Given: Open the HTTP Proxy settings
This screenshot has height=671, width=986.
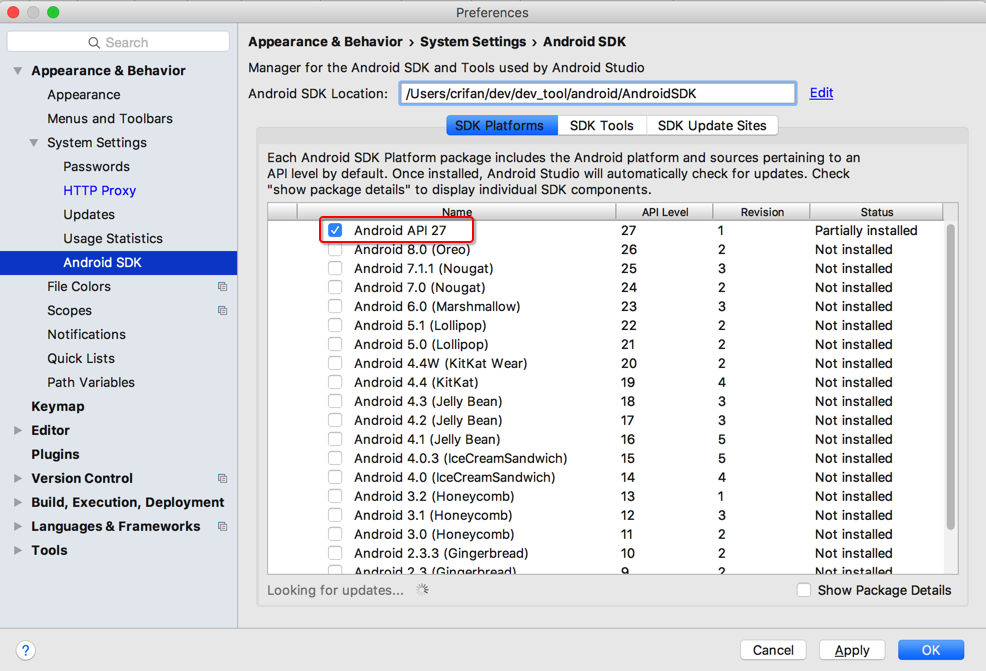Looking at the screenshot, I should [x=99, y=191].
